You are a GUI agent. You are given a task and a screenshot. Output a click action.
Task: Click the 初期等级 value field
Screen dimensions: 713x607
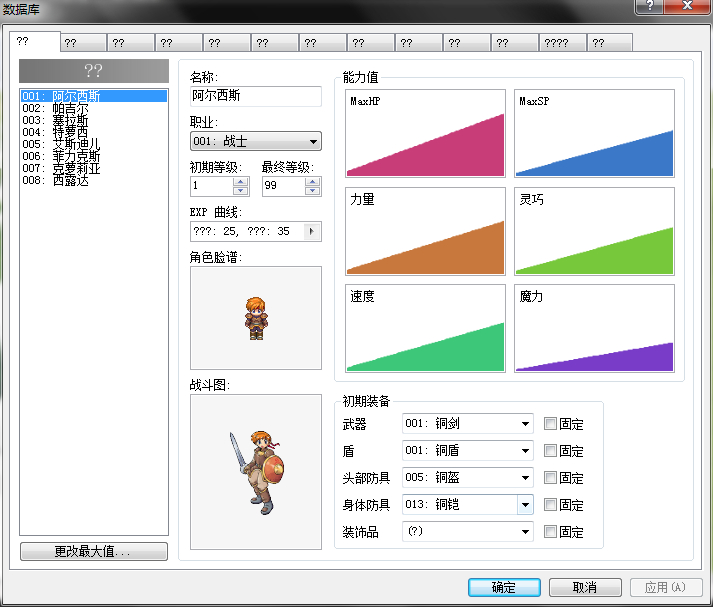coord(212,186)
